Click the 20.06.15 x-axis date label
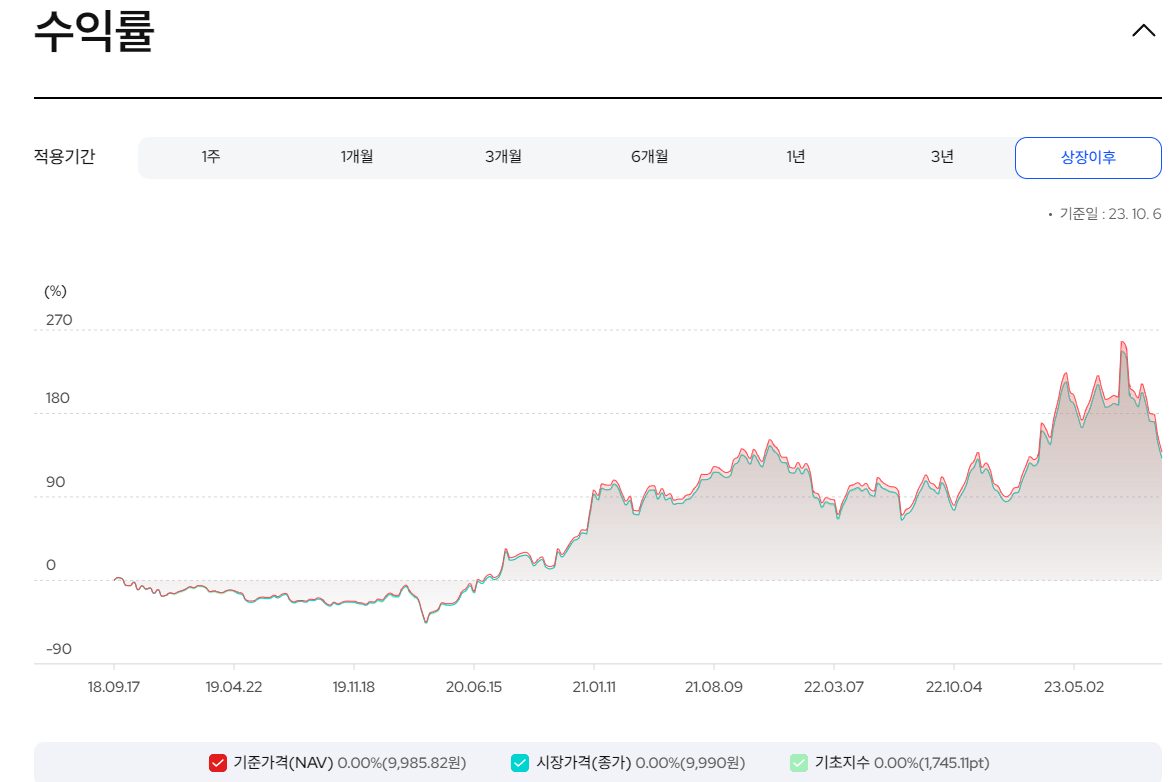Screen dimensions: 1170x782 (x=474, y=686)
